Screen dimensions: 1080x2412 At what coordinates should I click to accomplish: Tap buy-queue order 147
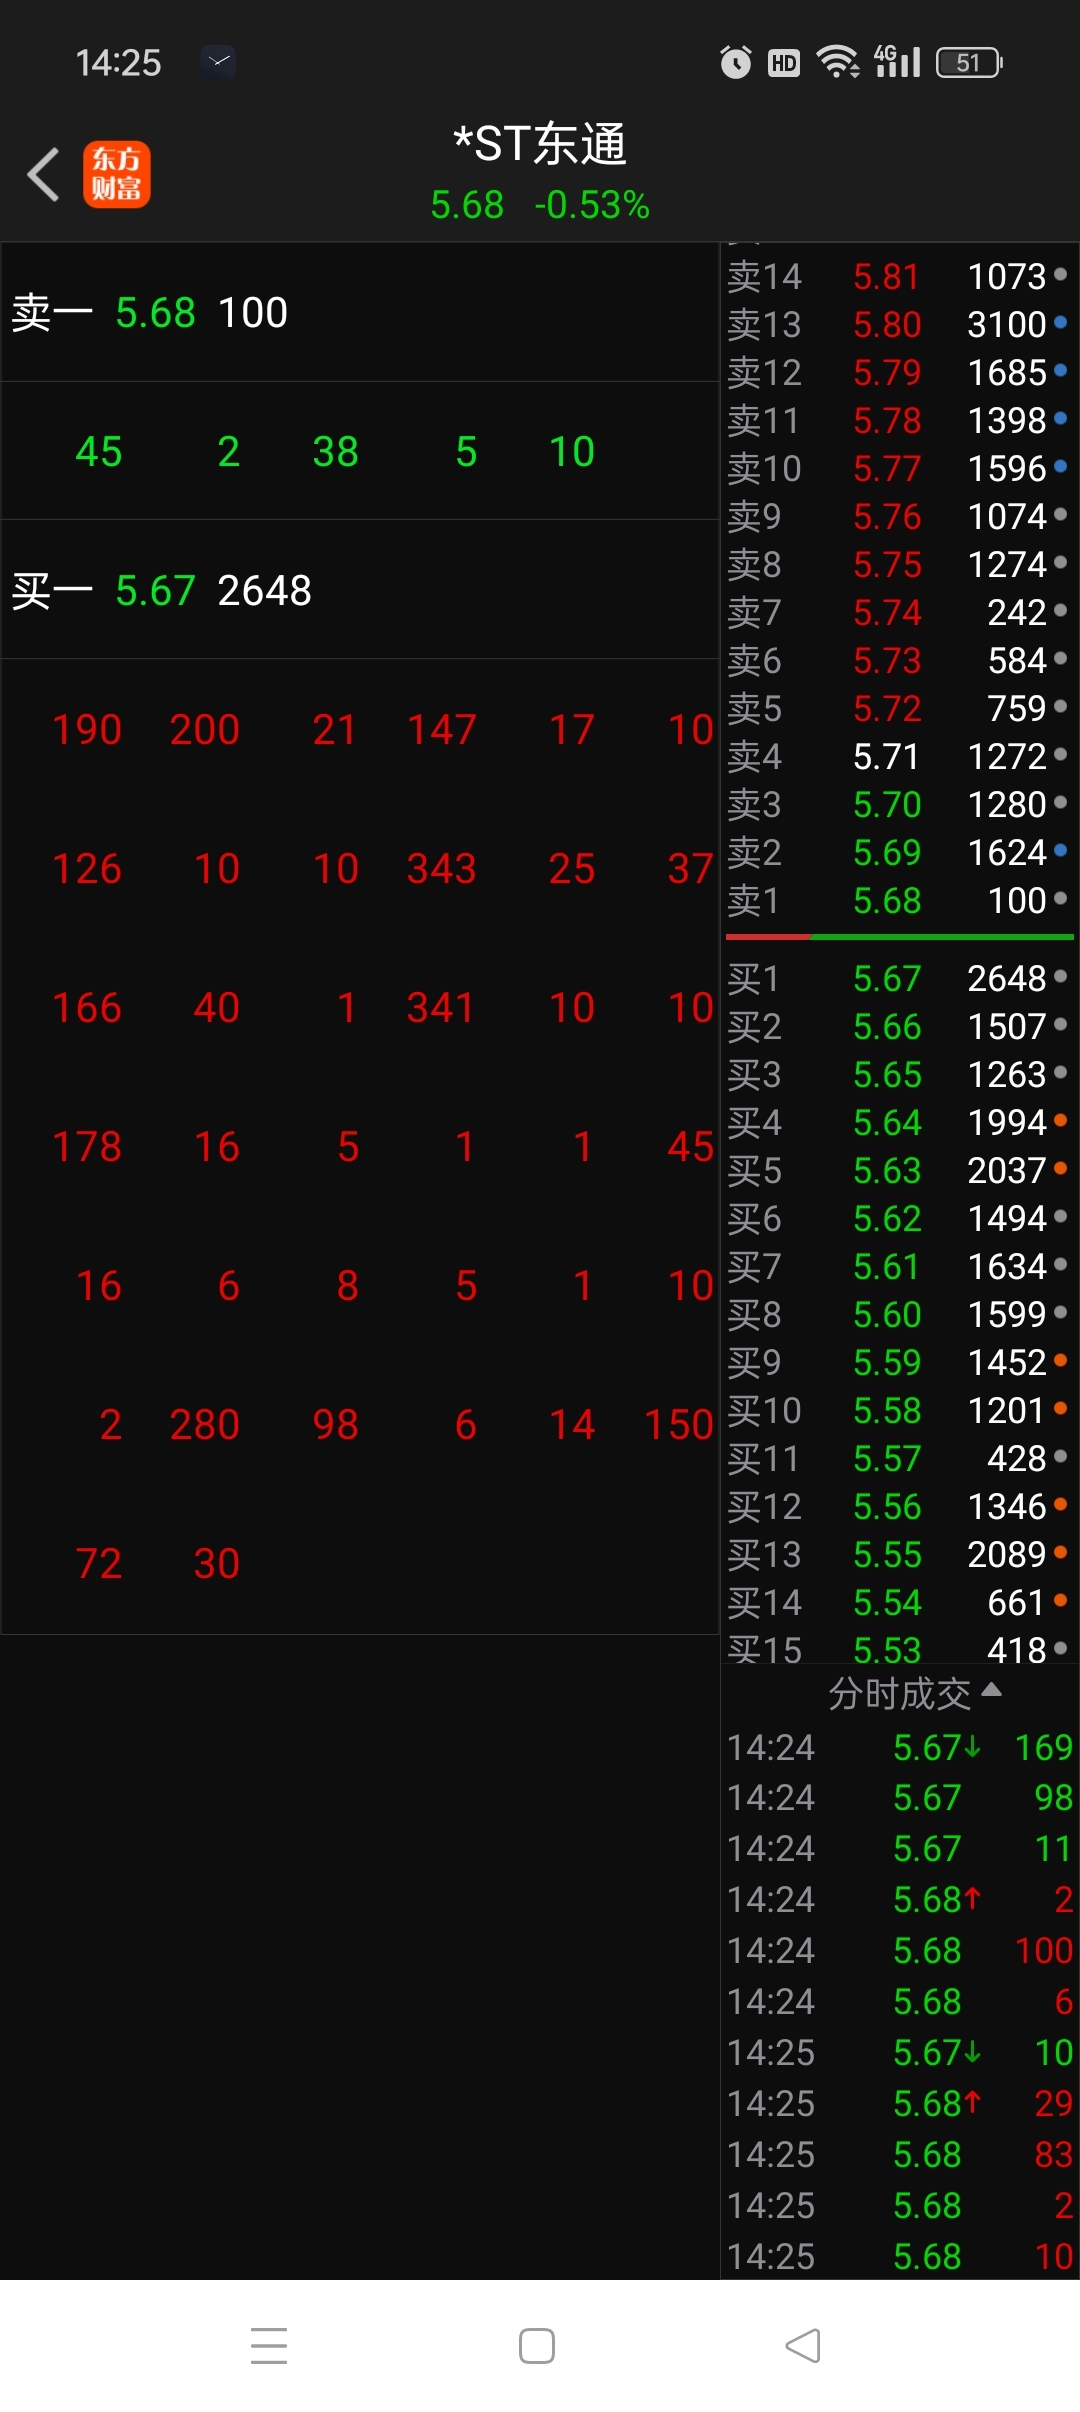(441, 729)
